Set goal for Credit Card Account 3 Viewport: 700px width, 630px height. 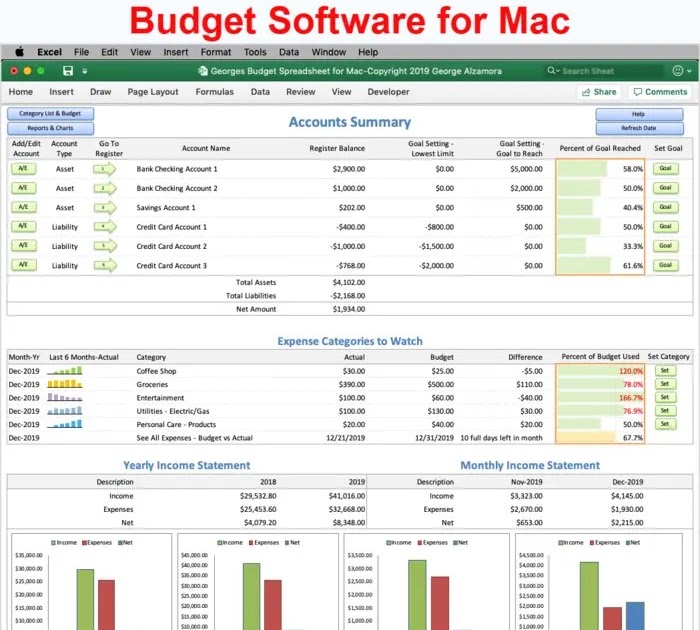click(666, 265)
